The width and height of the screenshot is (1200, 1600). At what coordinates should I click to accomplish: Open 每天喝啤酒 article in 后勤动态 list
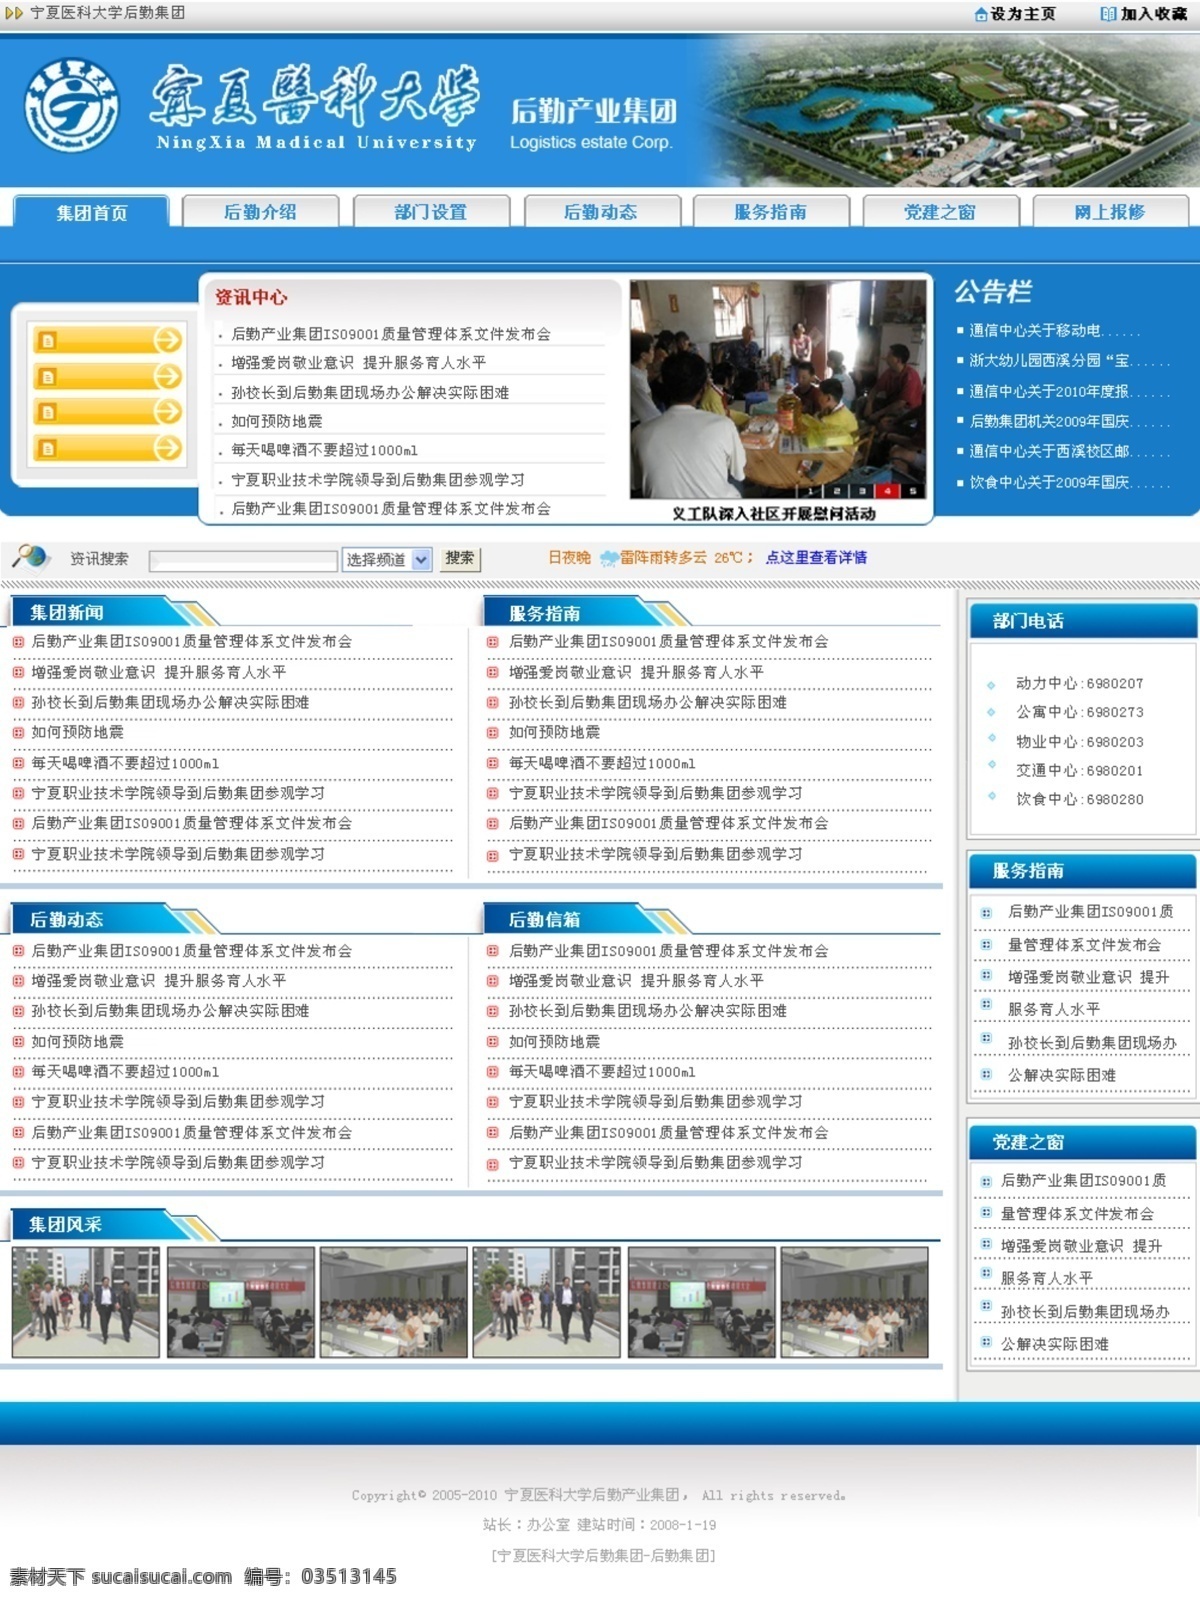(x=125, y=1072)
